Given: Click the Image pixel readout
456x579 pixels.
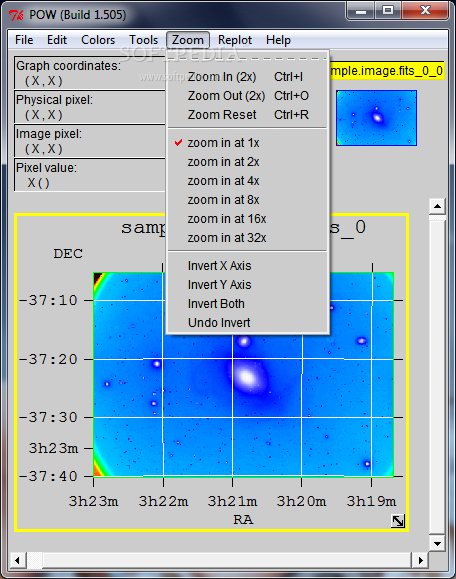Looking at the screenshot, I should click(90, 141).
